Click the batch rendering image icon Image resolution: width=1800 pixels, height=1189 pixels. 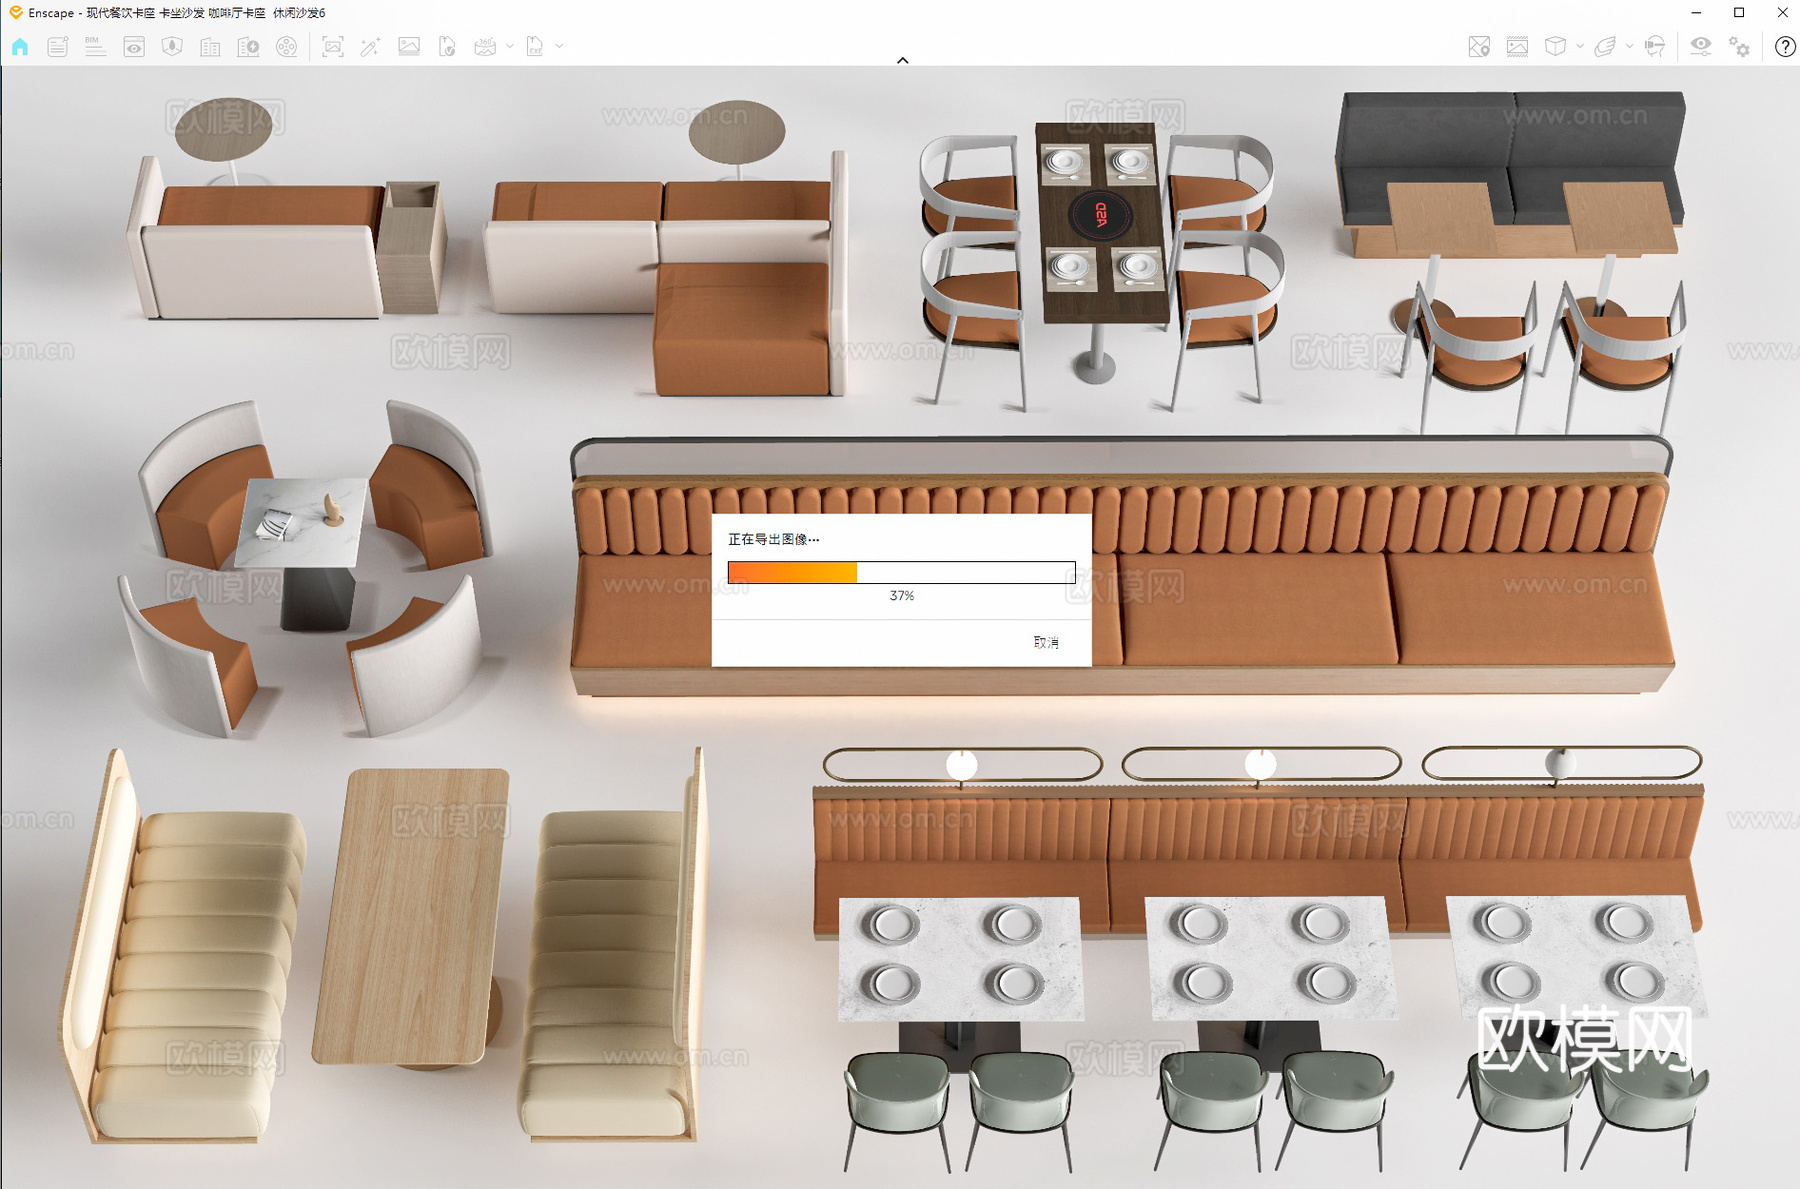click(x=409, y=47)
